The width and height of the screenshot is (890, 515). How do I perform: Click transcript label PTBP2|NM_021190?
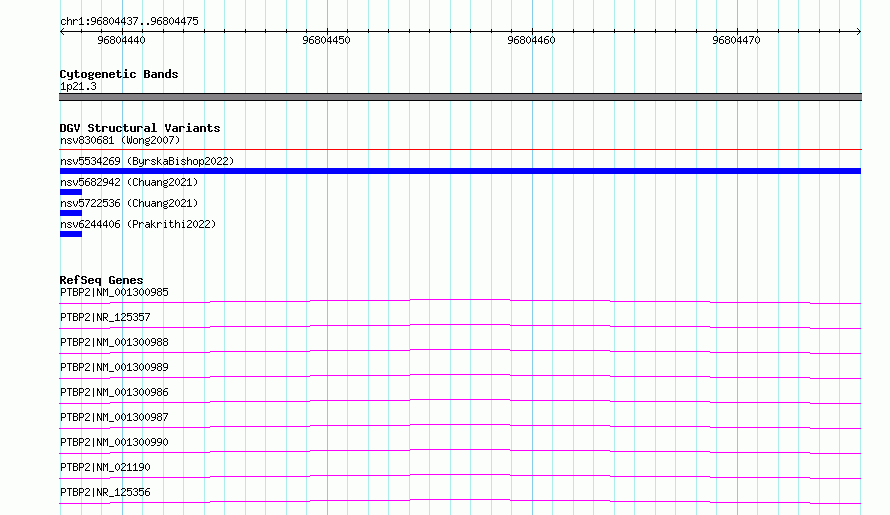[105, 467]
